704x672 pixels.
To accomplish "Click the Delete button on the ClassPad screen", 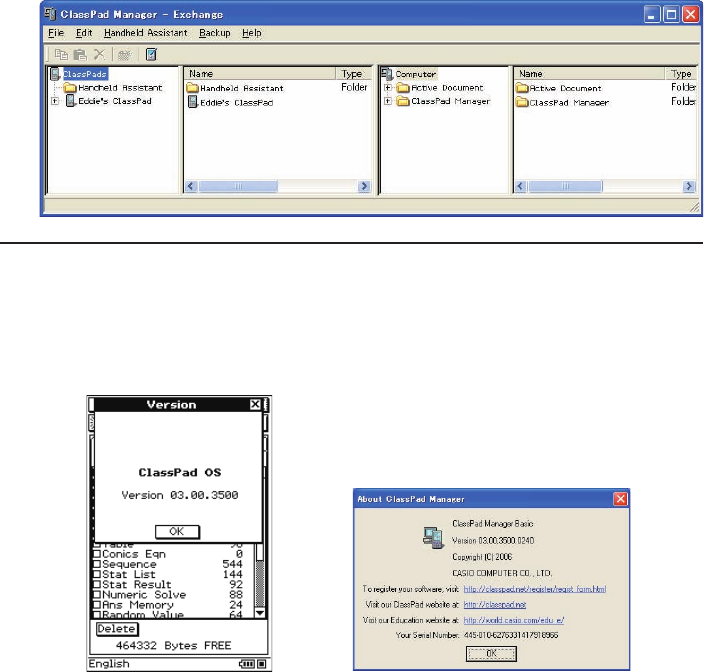I will [x=117, y=629].
